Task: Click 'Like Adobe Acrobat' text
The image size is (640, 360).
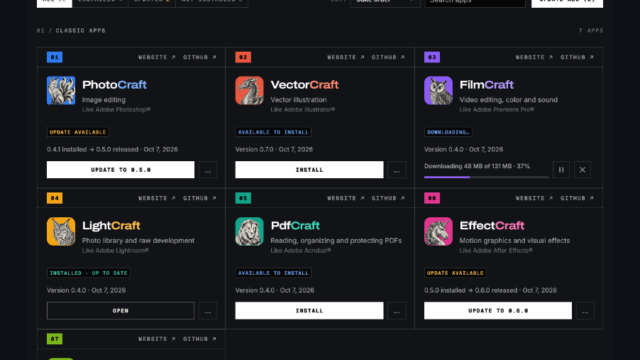Action: (301, 251)
